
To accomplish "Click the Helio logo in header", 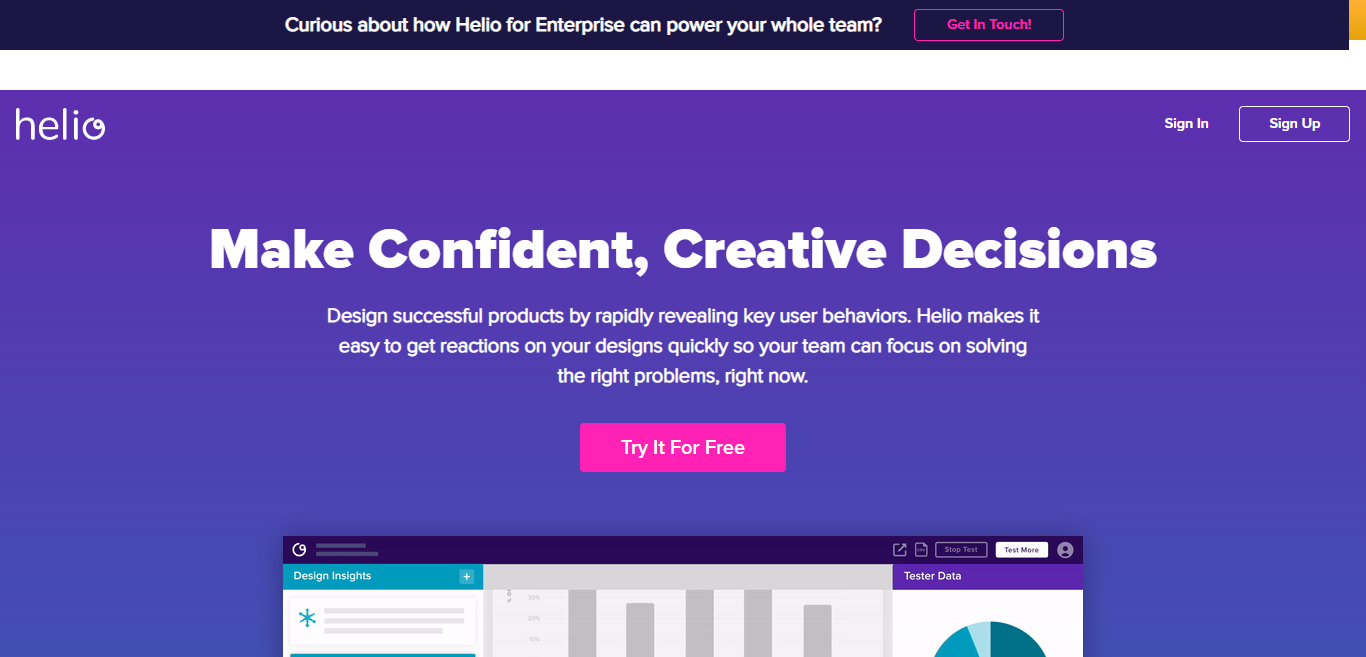I will coord(60,124).
